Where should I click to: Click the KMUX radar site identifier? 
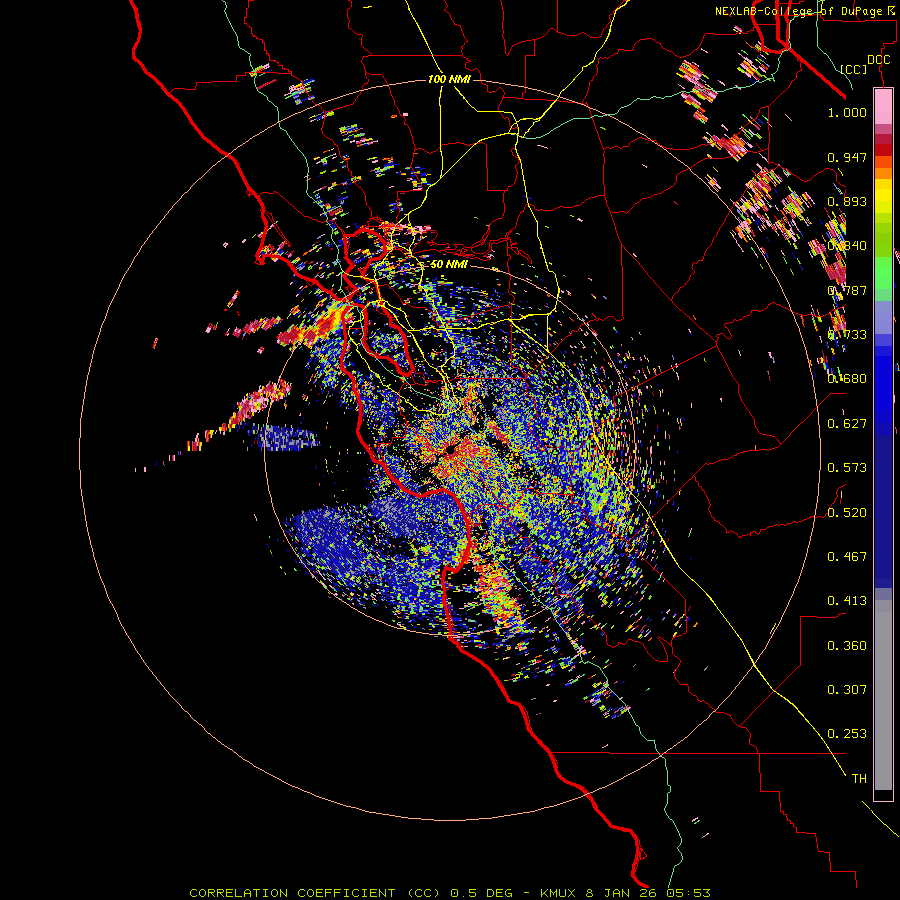pyautogui.click(x=560, y=893)
